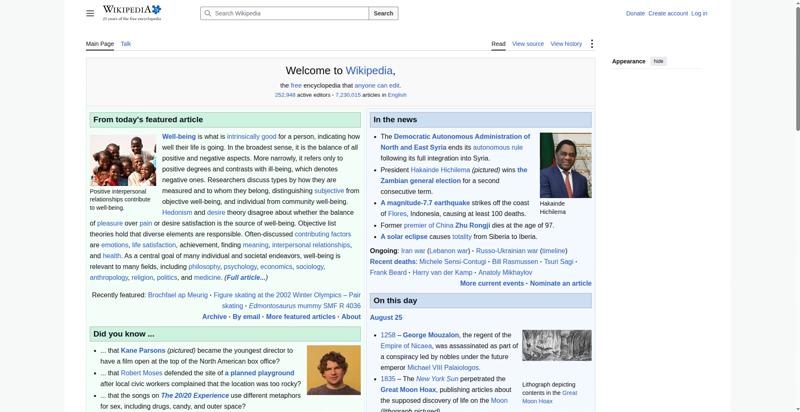Click 'A solar eclipse' link
This screenshot has height=412, width=800.
pyautogui.click(x=404, y=237)
